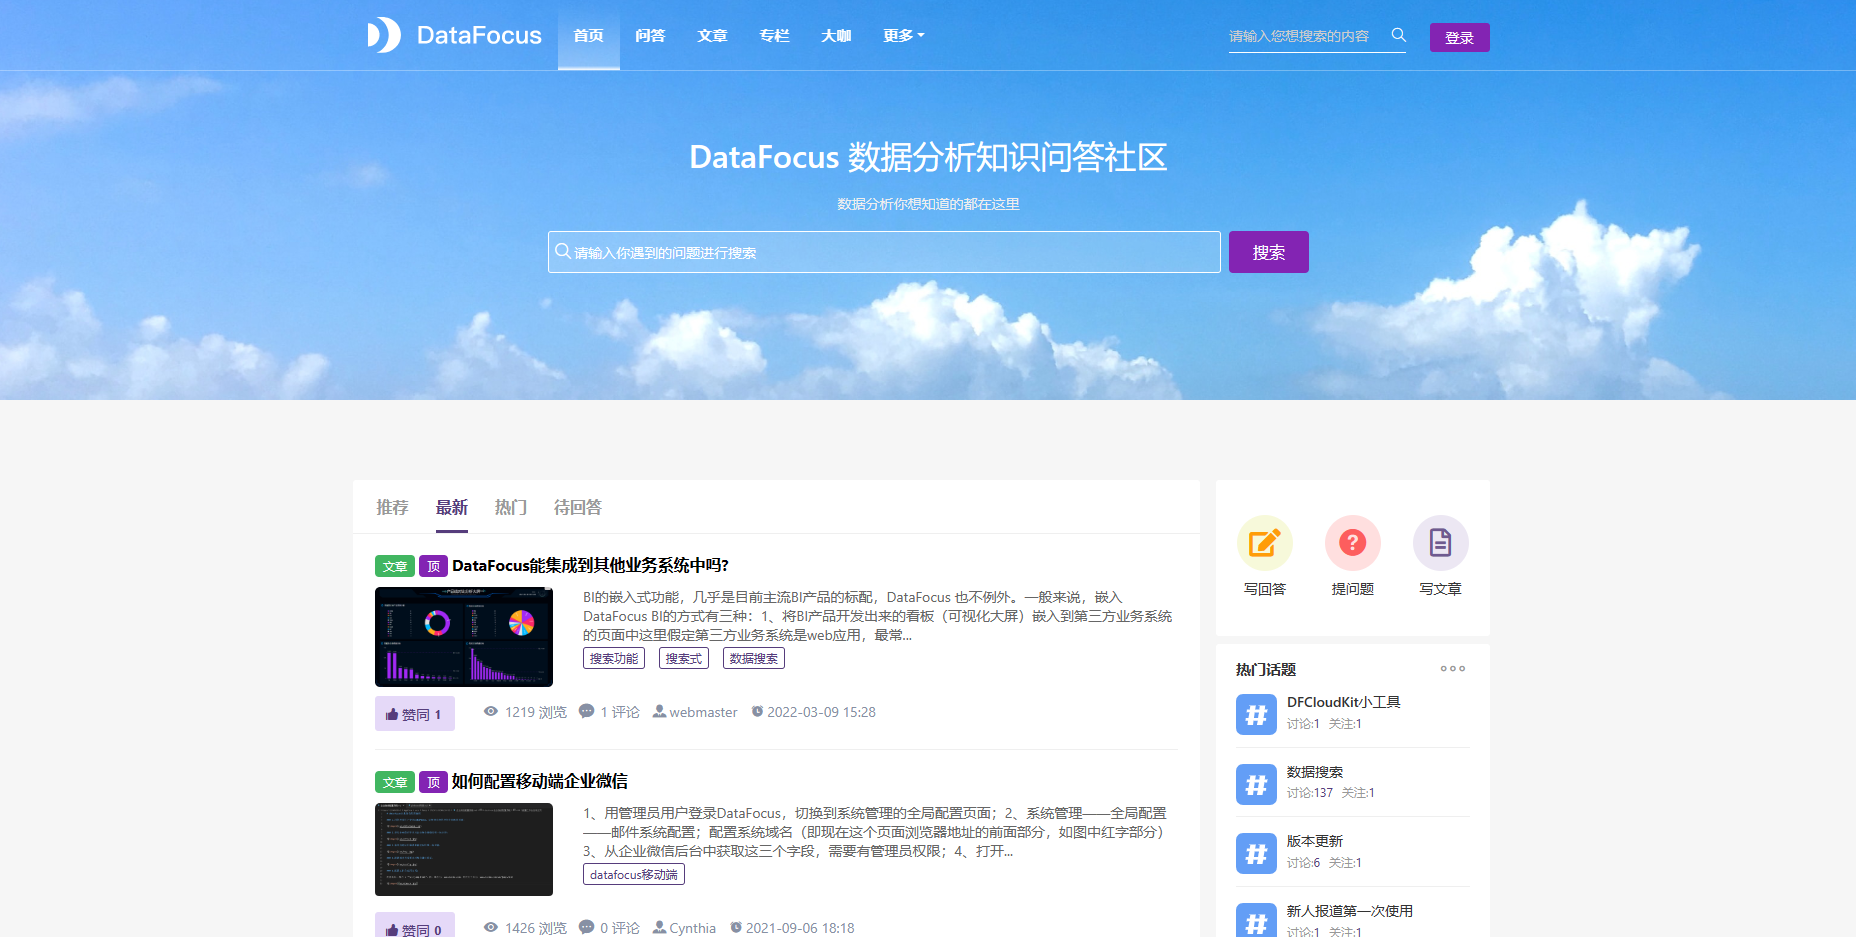The width and height of the screenshot is (1856, 937).
Task: Click the 2022-03-09 15:28 timestamp
Action: [x=821, y=712]
